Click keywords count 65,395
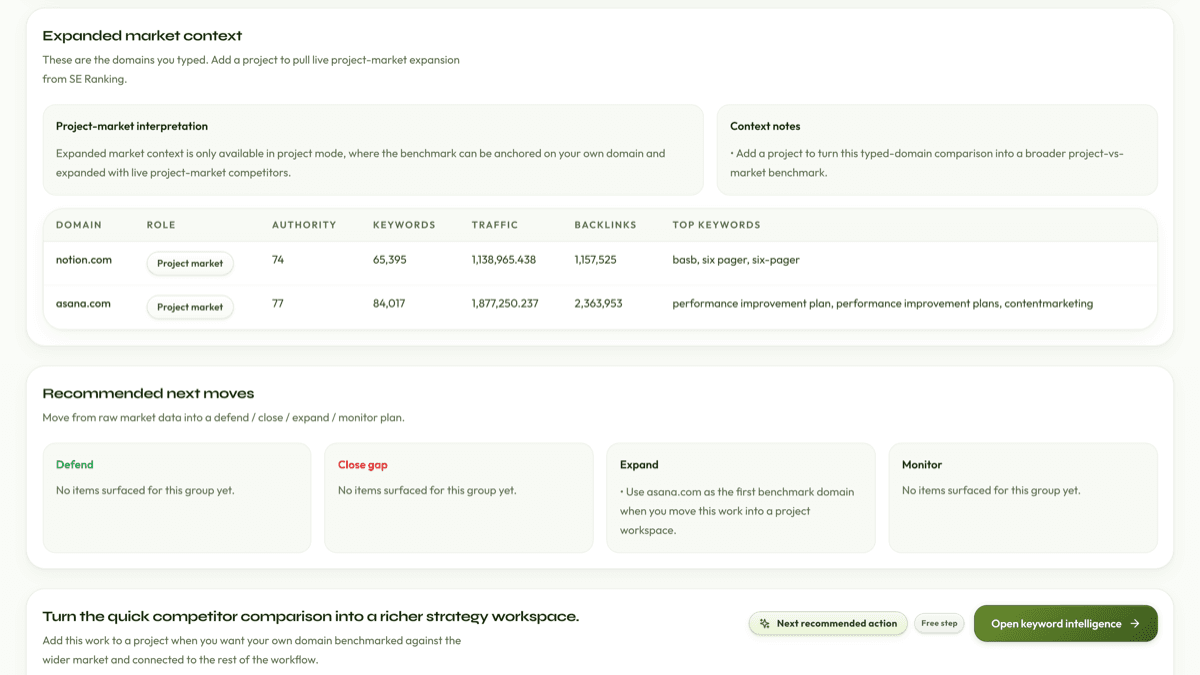Viewport: 1200px width, 675px height. coord(389,260)
